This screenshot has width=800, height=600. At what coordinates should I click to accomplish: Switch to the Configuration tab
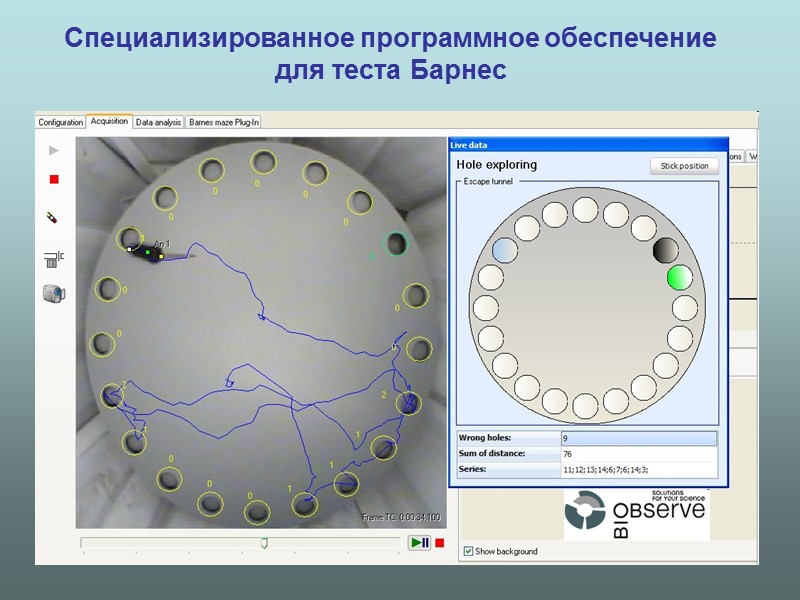pyautogui.click(x=60, y=120)
